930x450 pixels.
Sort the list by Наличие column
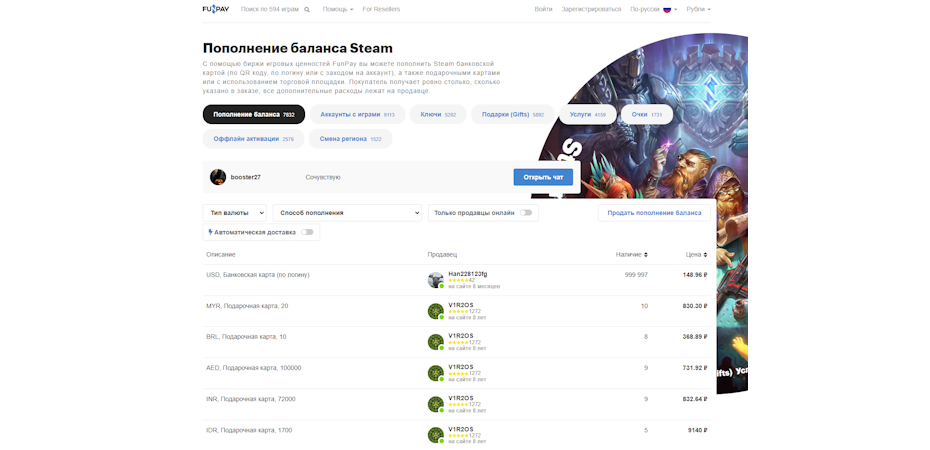(631, 255)
